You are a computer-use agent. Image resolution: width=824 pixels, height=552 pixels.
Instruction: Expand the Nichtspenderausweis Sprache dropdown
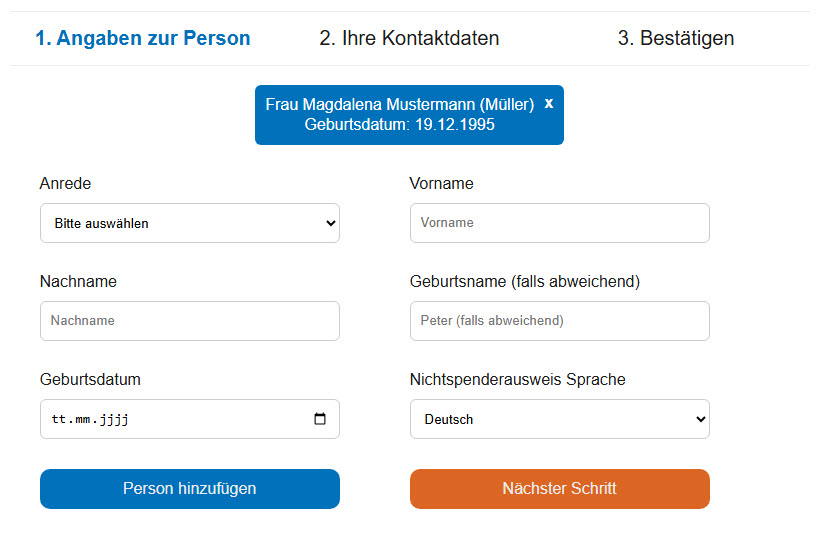(x=560, y=420)
